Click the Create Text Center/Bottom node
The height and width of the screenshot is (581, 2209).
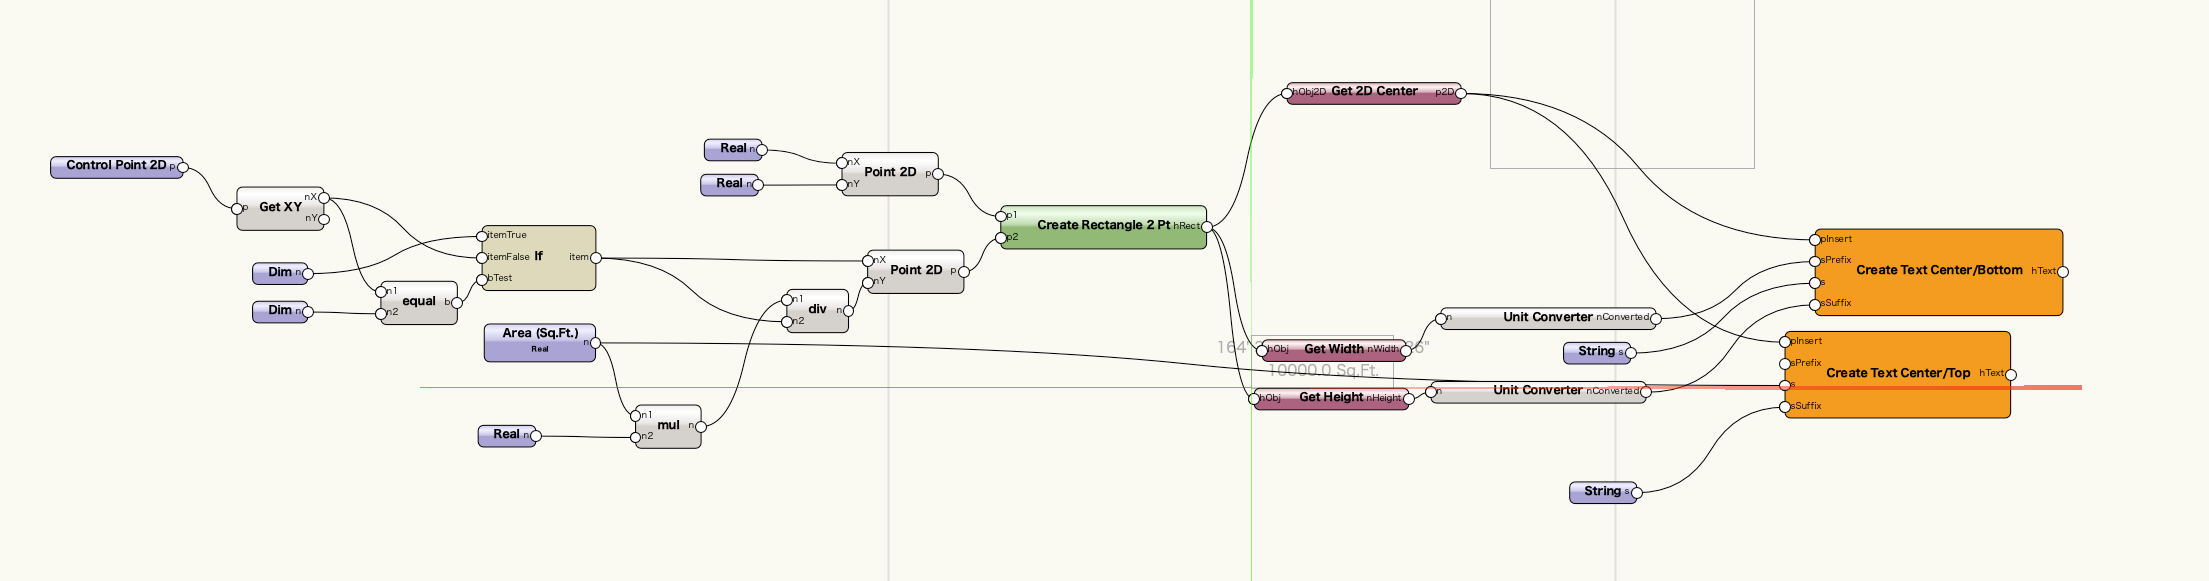[x=1938, y=271]
